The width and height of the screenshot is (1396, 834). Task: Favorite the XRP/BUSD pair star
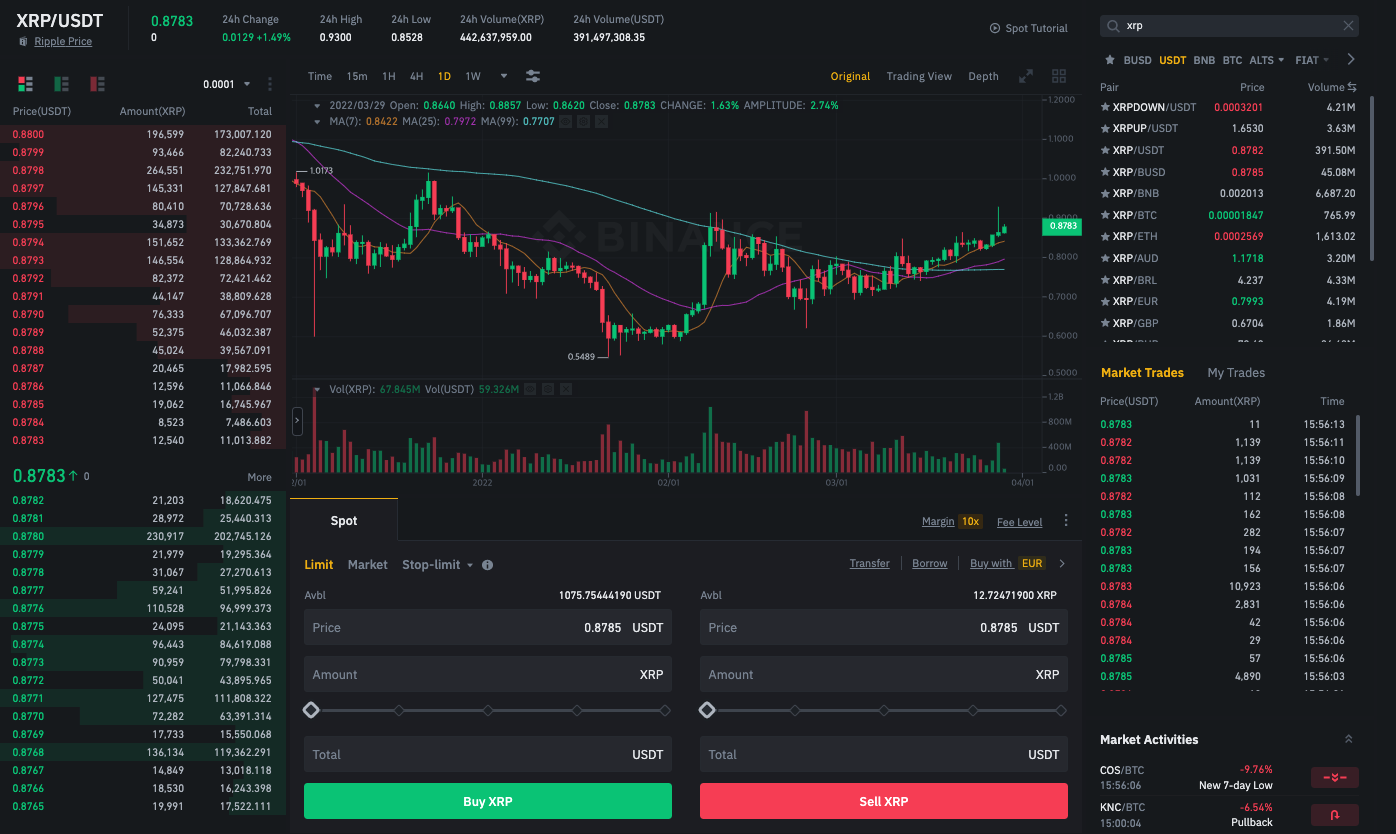(x=1105, y=172)
